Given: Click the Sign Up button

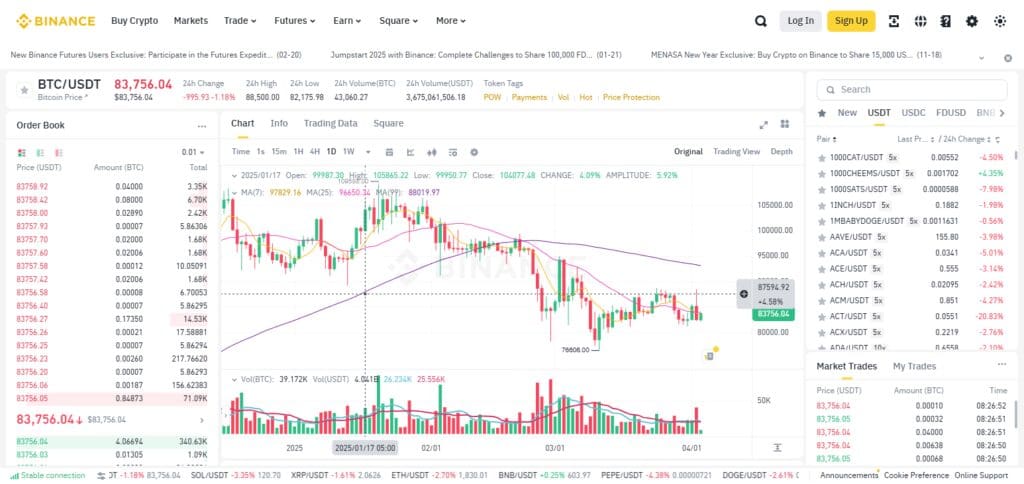Looking at the screenshot, I should (x=851, y=21).
